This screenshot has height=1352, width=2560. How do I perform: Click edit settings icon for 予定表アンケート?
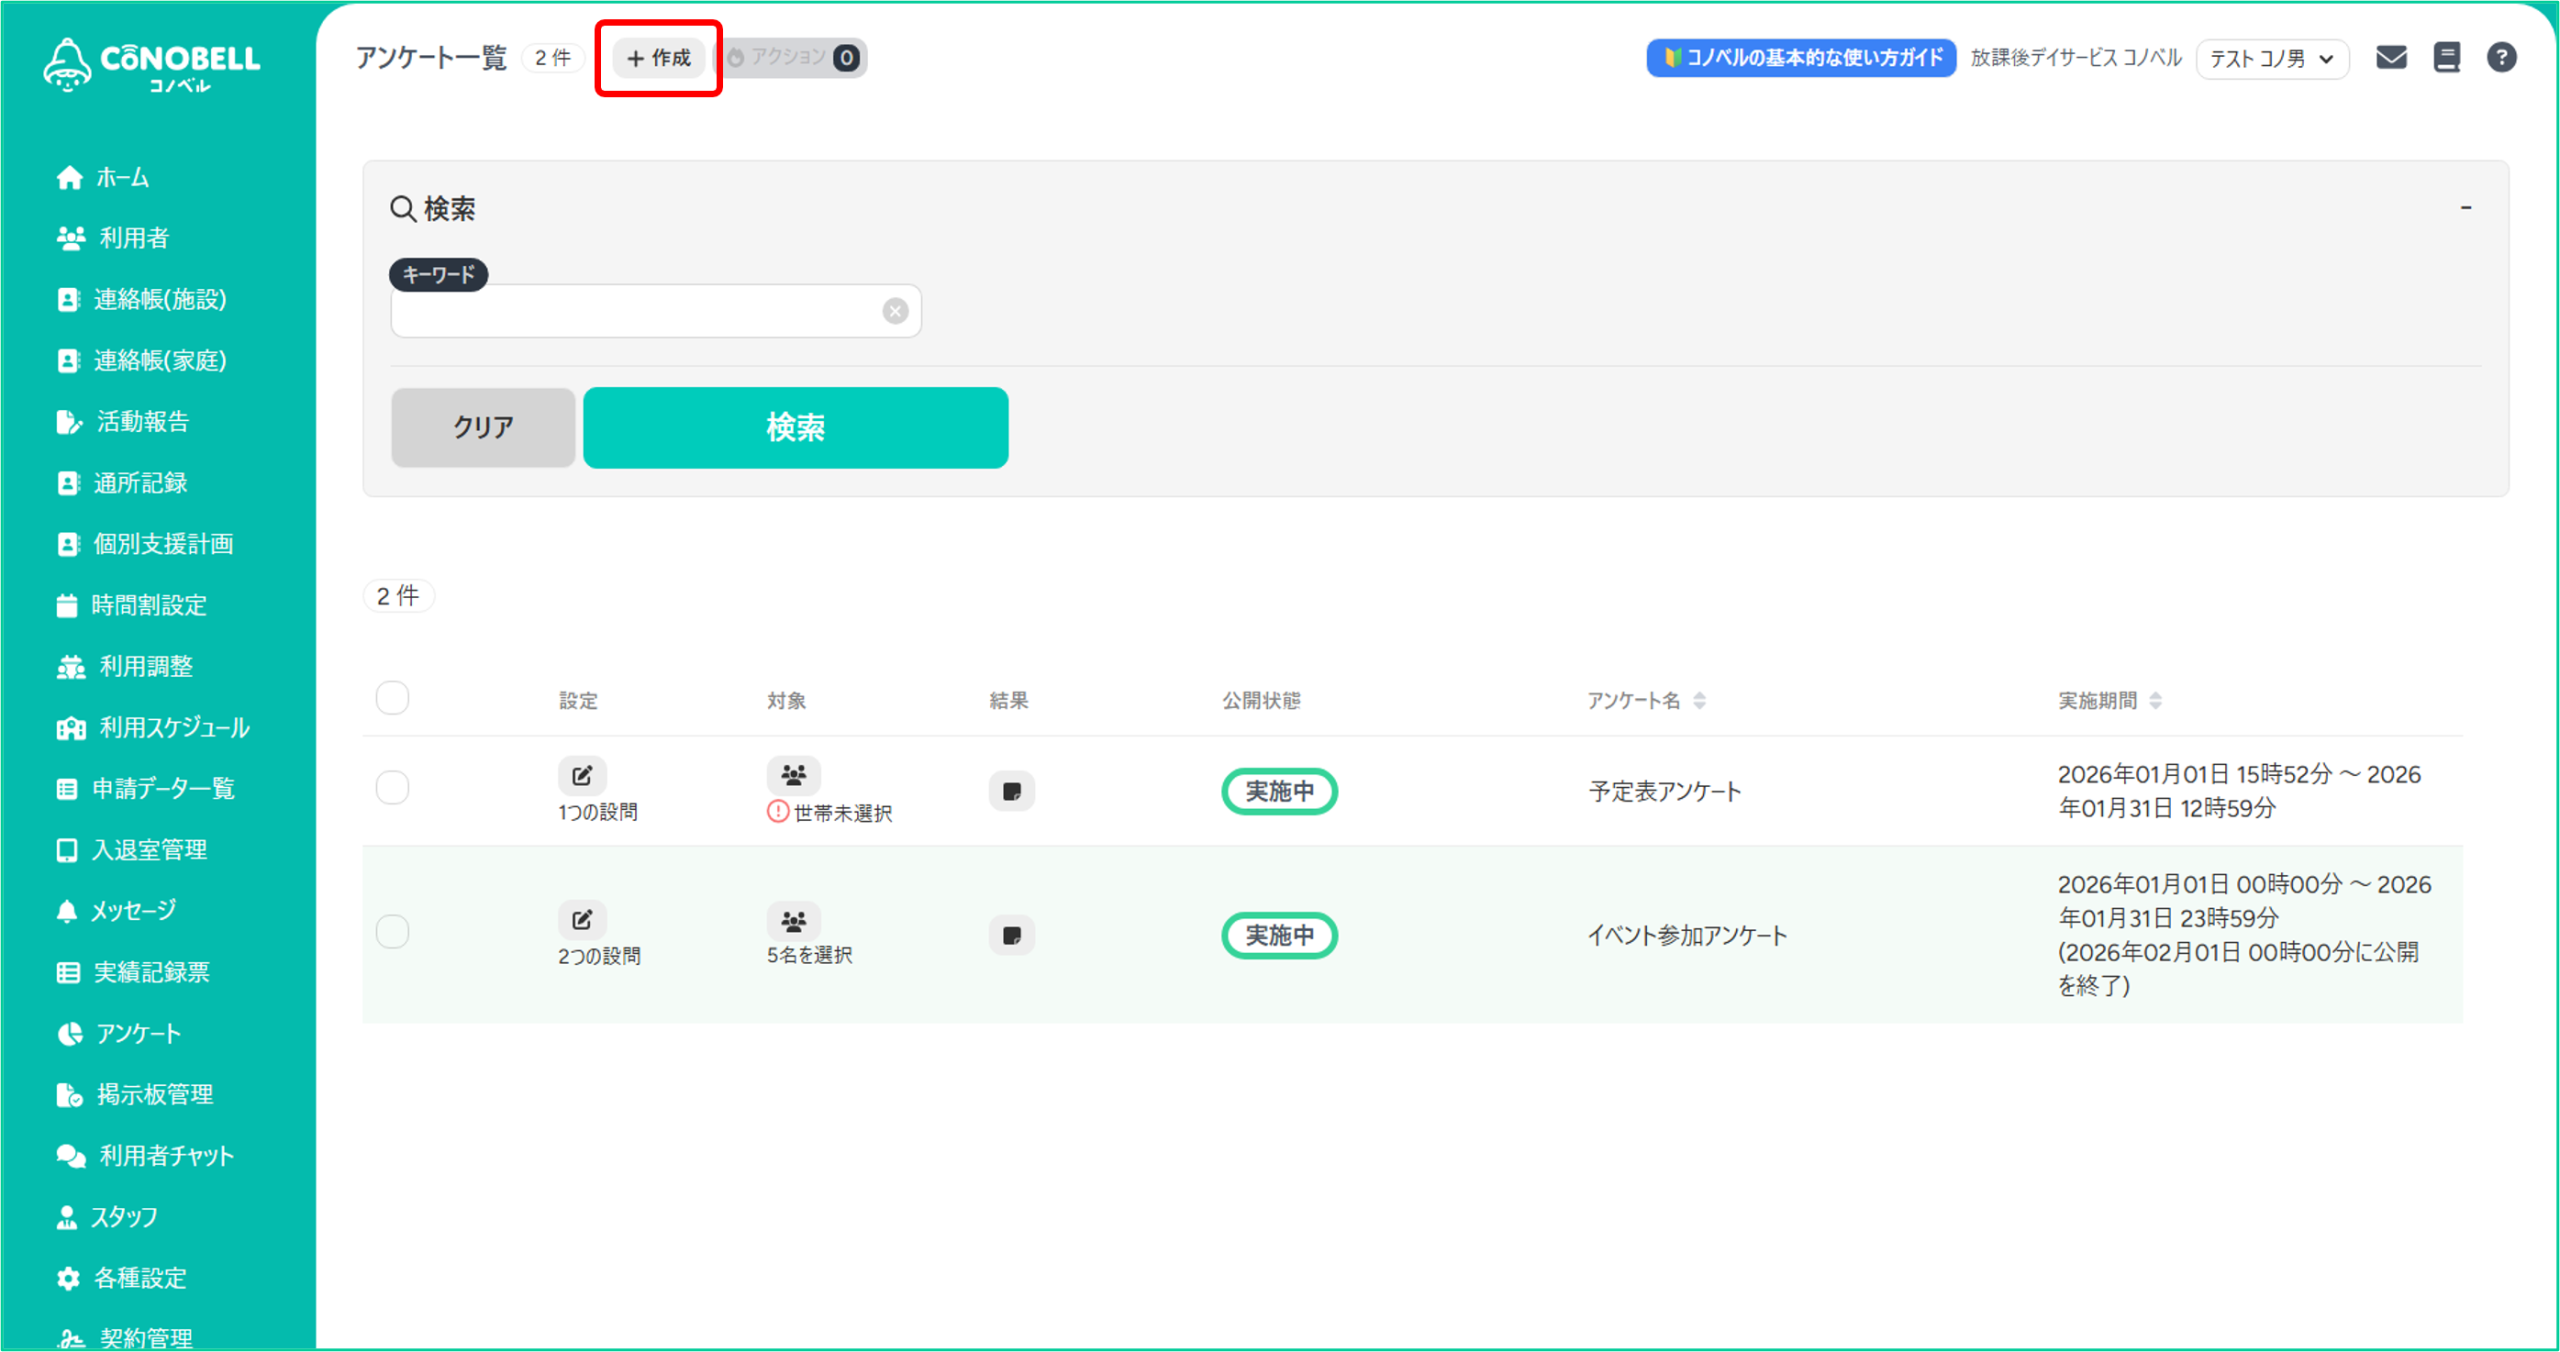[582, 775]
